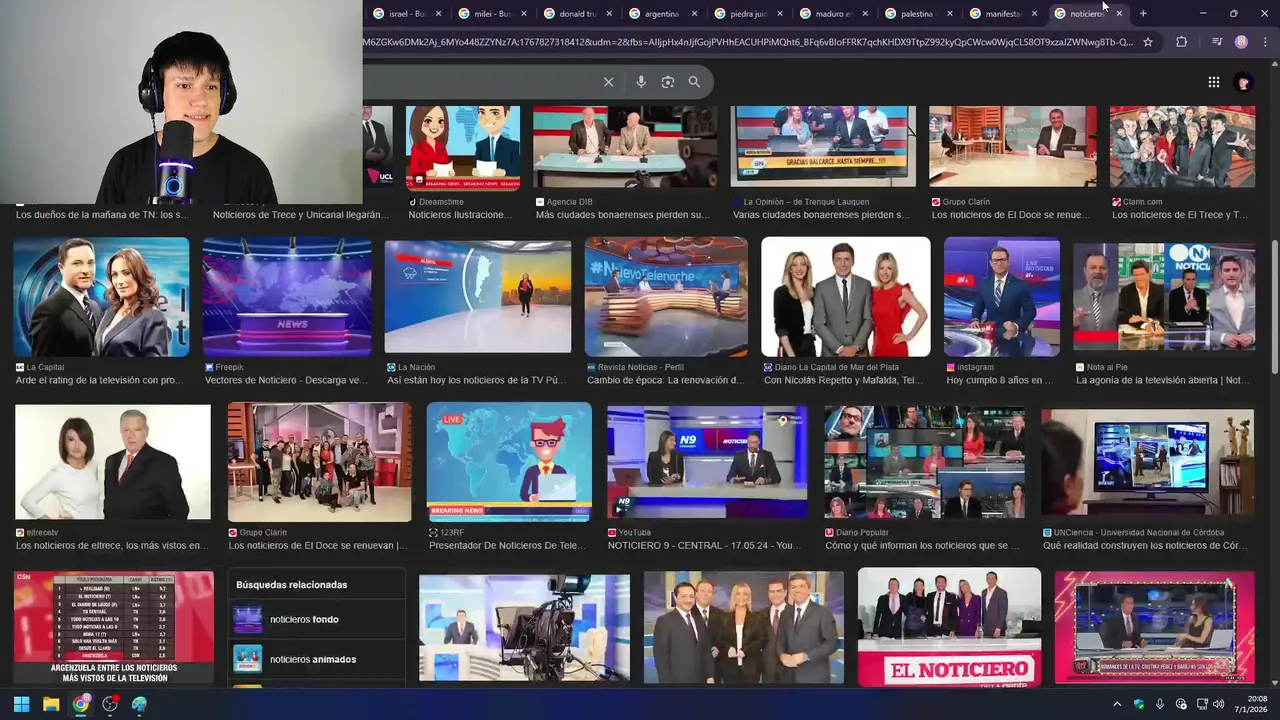1280x720 pixels.
Task: Open the TV camera studio thumbnail in the bottom row
Action: [x=524, y=628]
